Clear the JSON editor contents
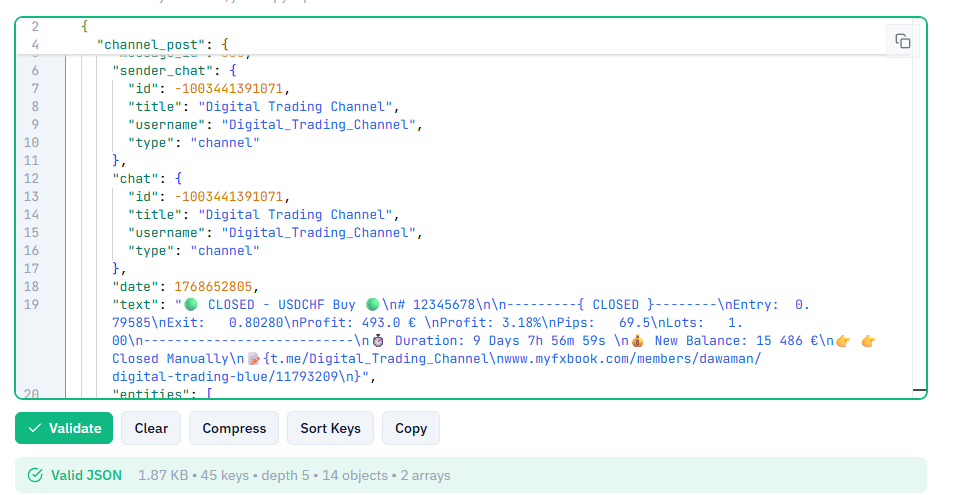Viewport: 959px width, 495px height. coord(151,428)
